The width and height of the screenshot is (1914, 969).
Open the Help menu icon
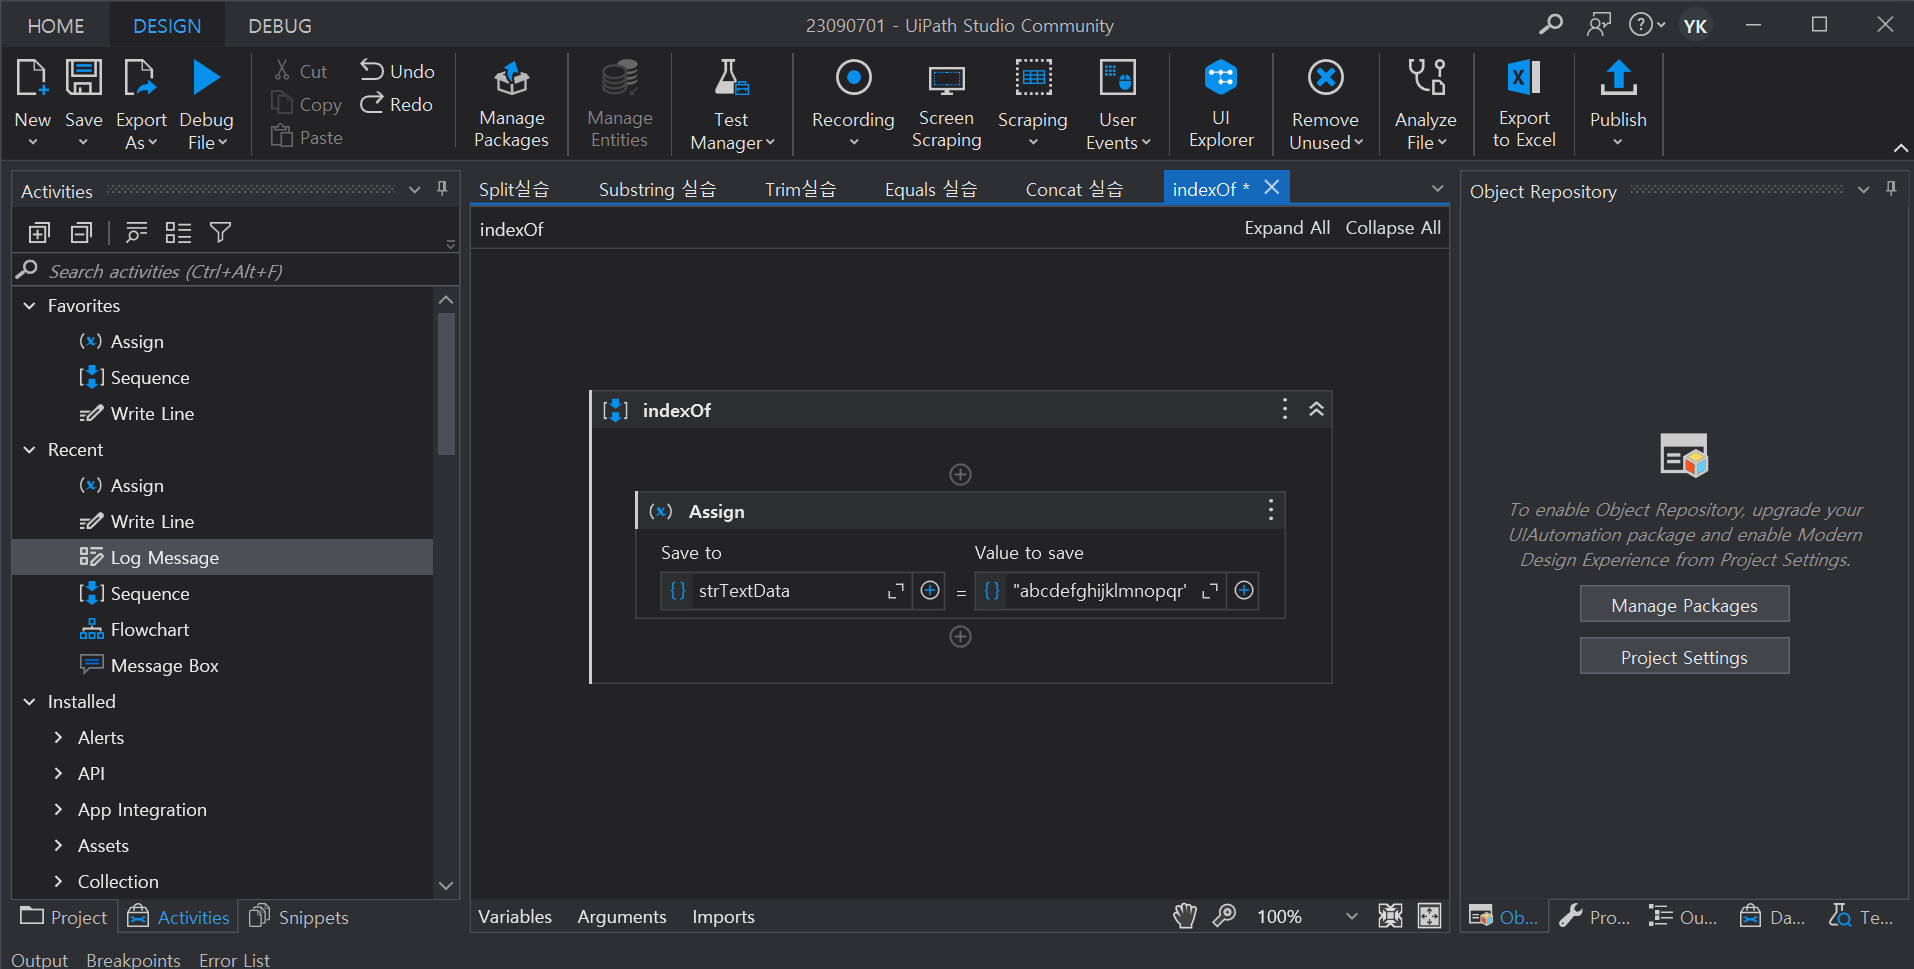pos(1646,24)
